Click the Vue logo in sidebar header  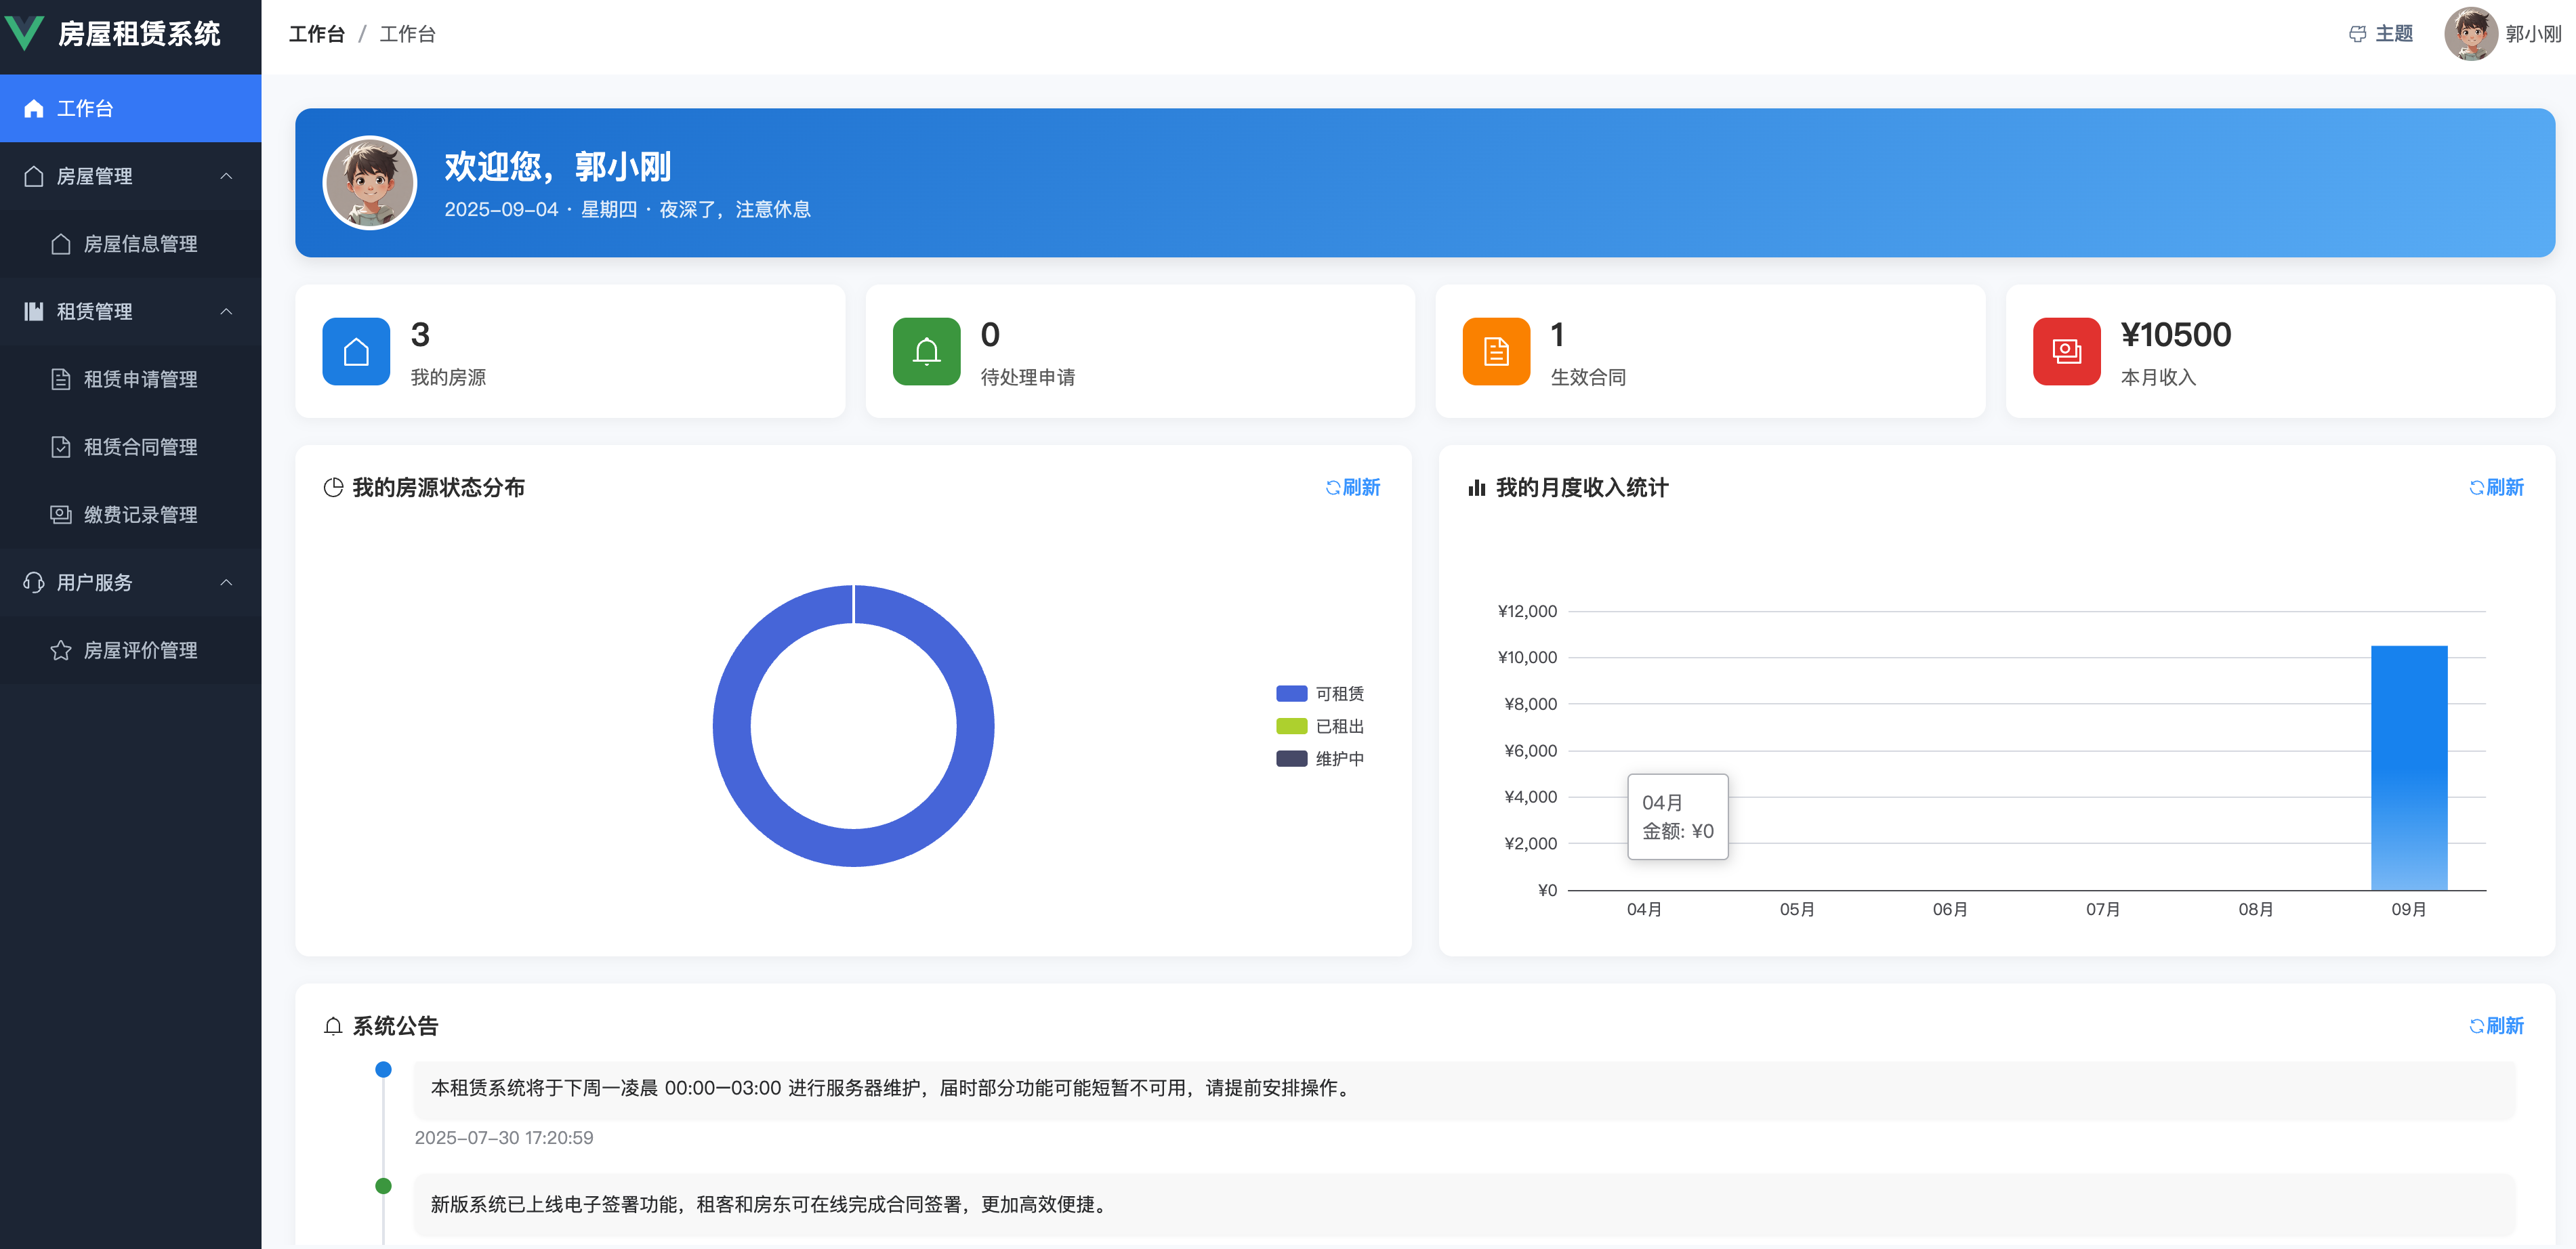coord(24,33)
